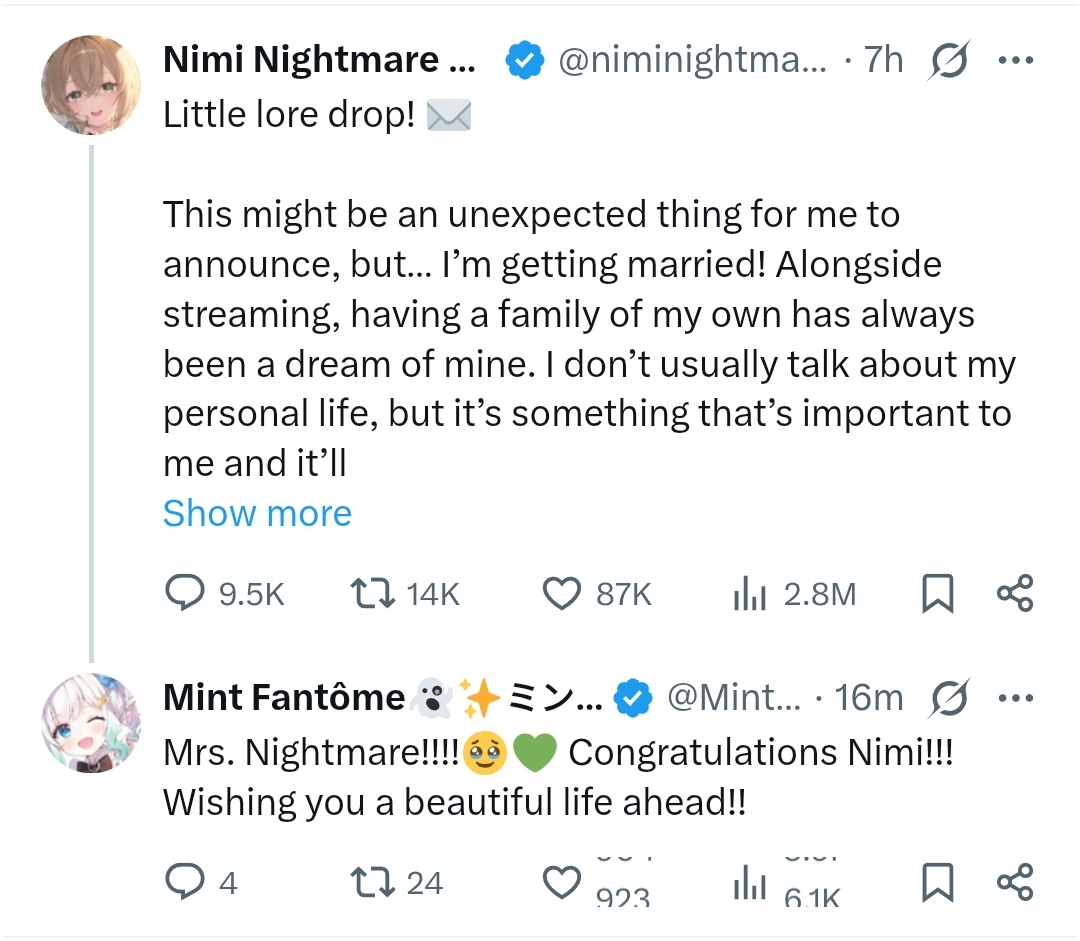
Task: Like Nimi Nightmare's post with 87K likes
Action: pos(562,595)
